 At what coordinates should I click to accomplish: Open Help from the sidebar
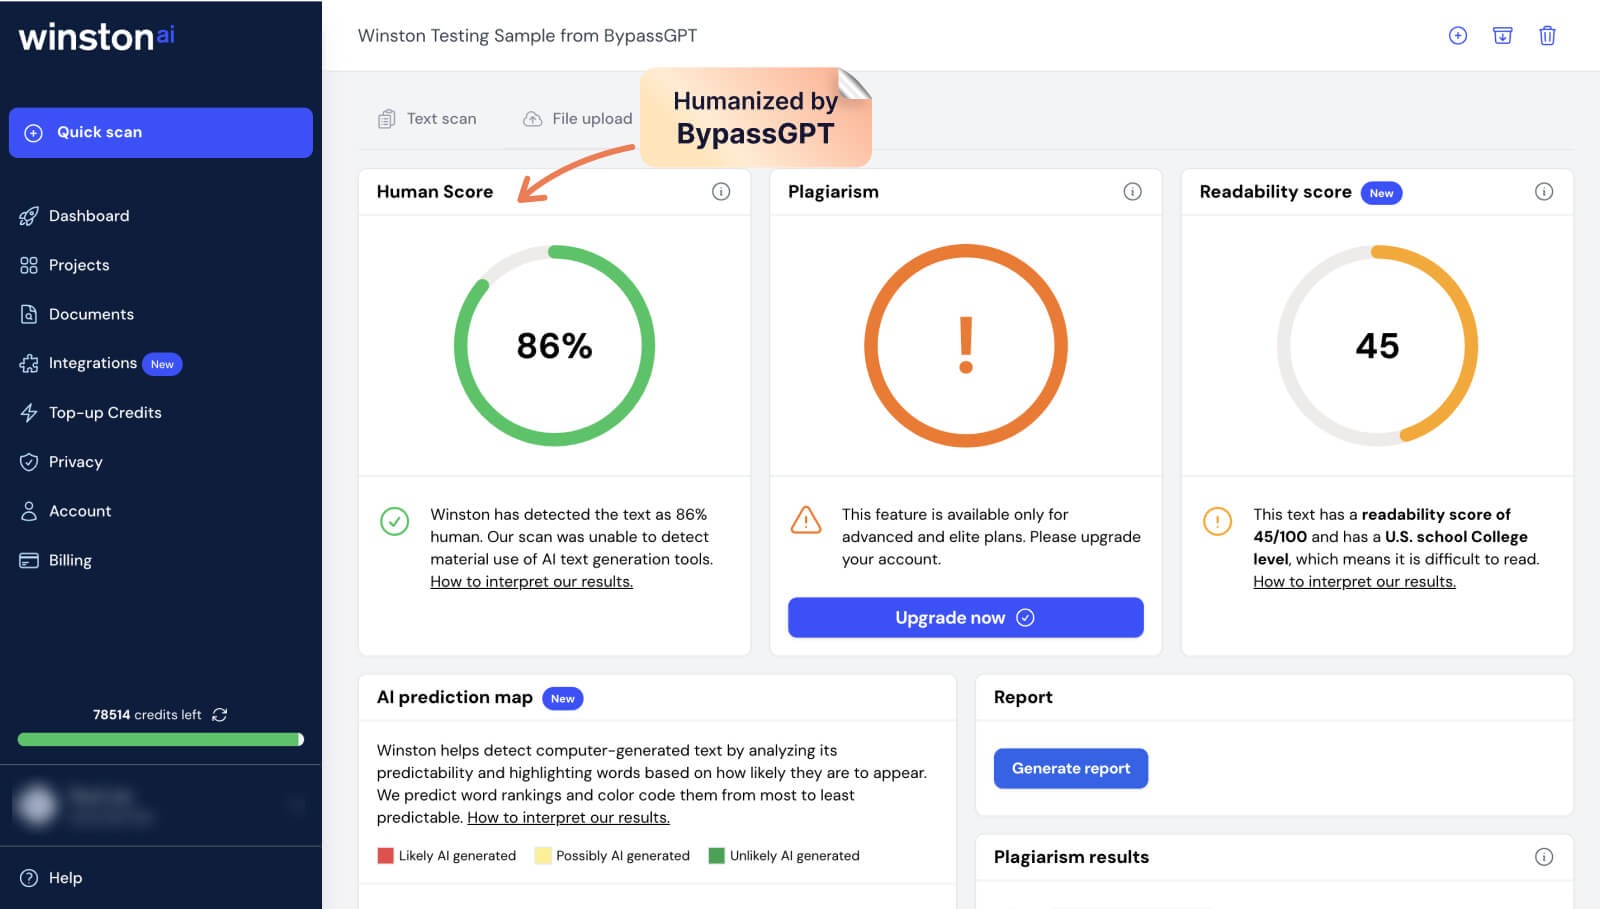[x=52, y=878]
